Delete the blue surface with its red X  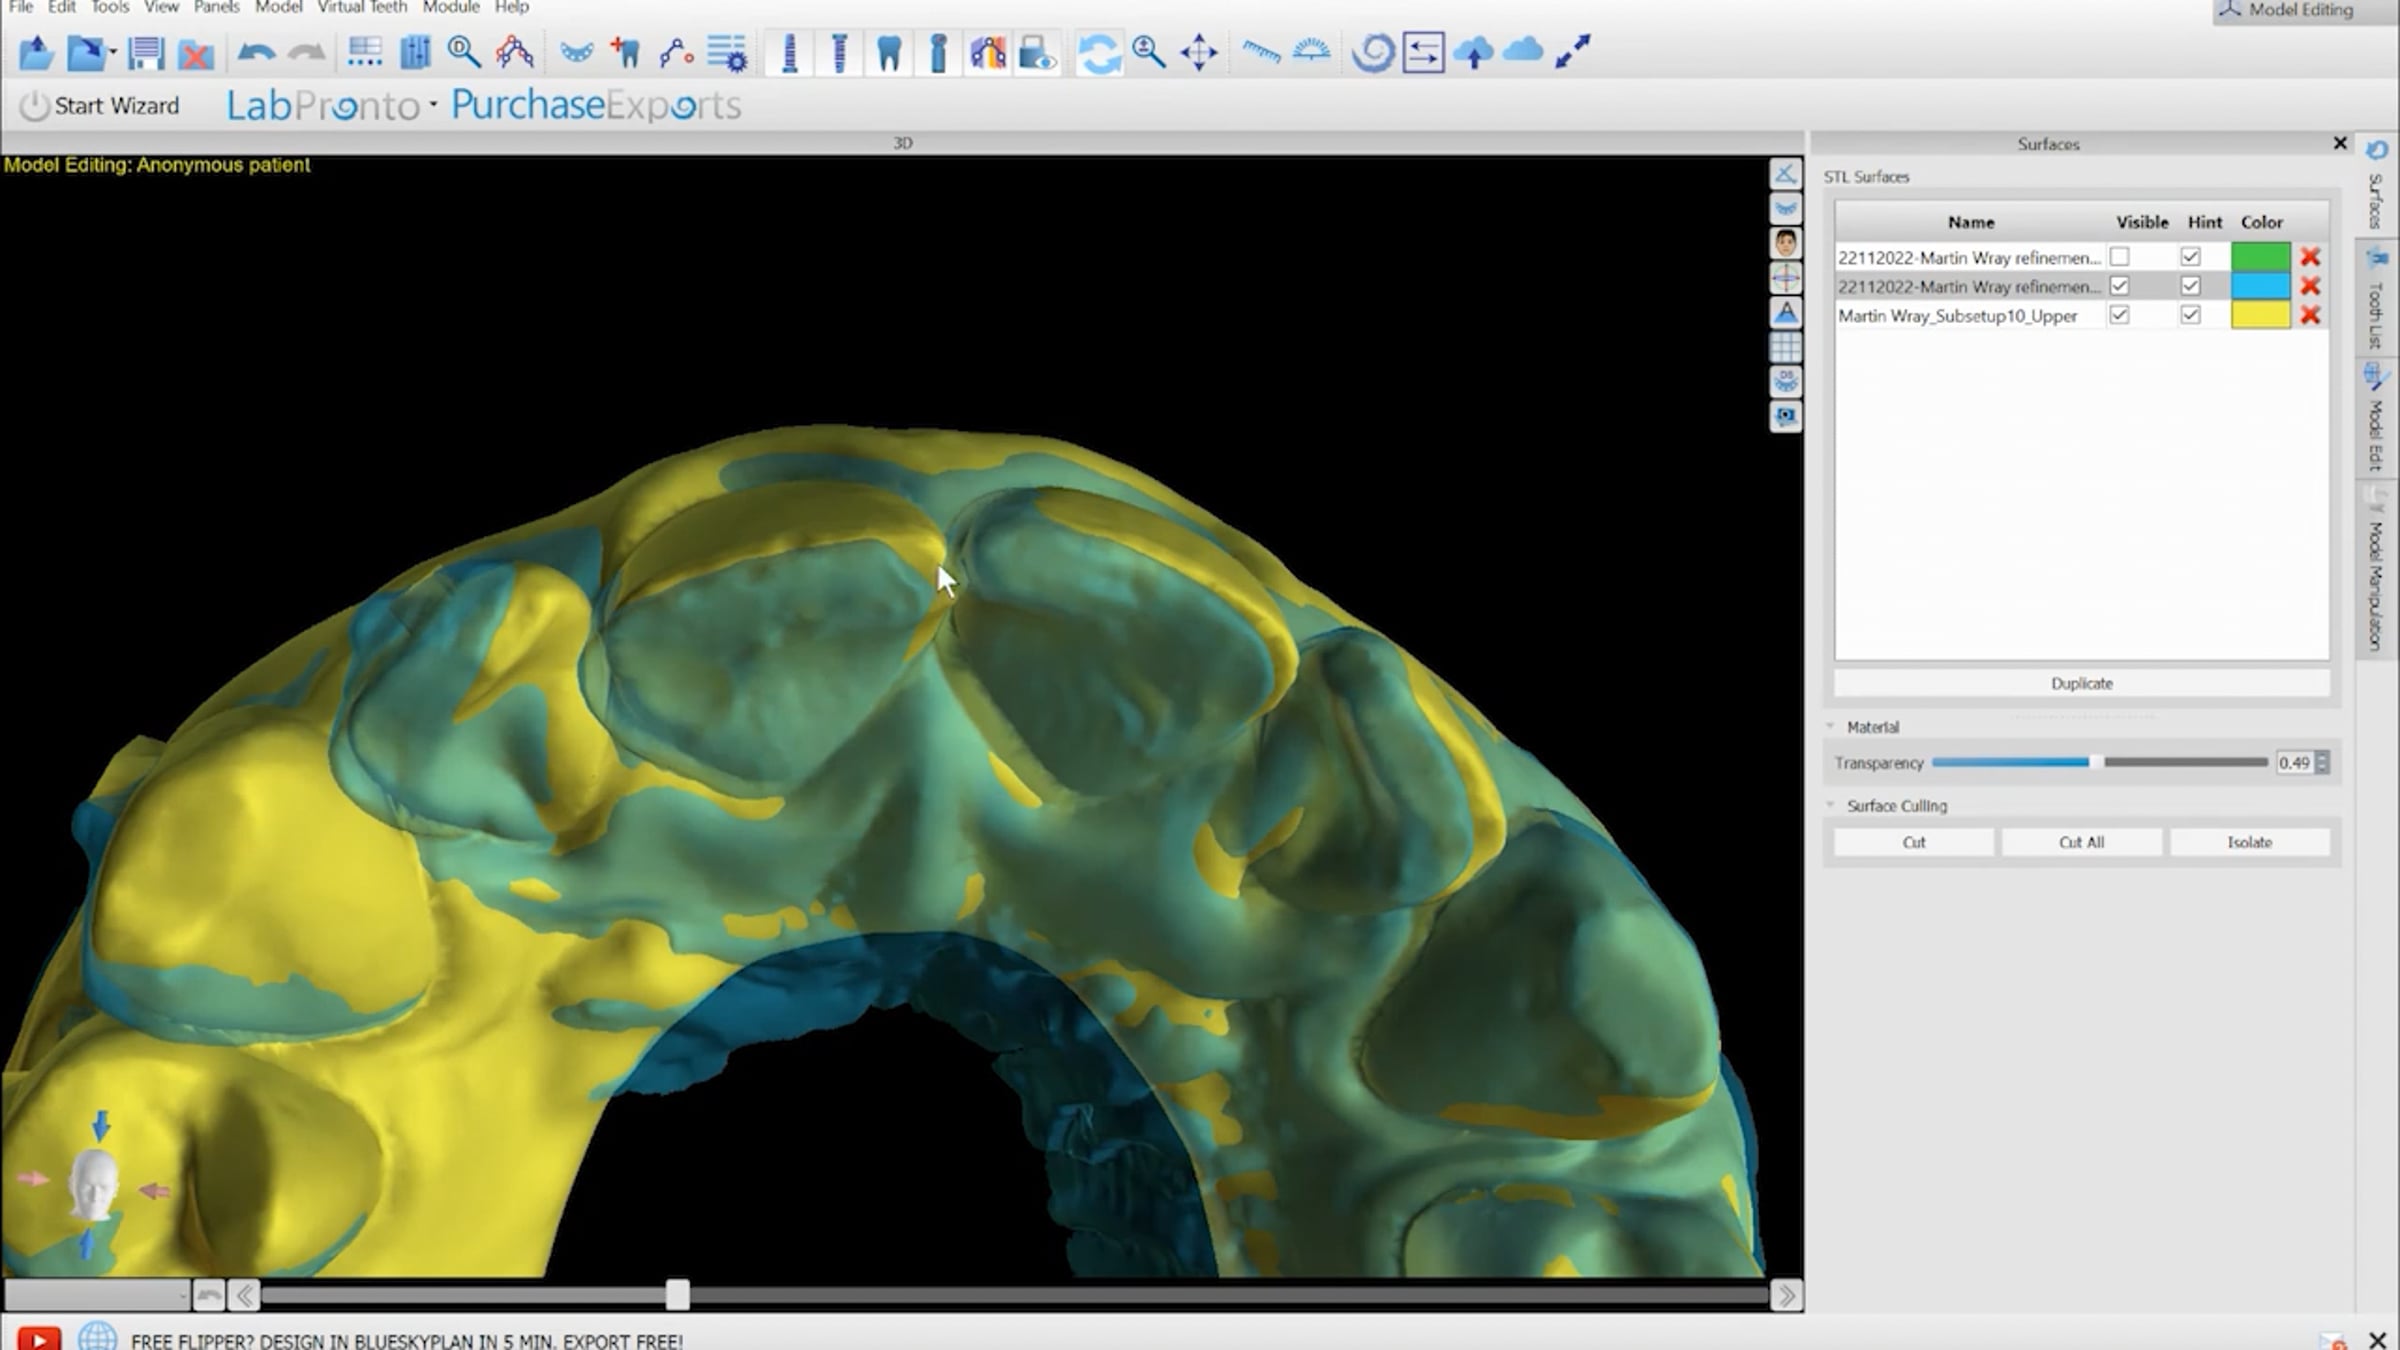click(x=2310, y=286)
